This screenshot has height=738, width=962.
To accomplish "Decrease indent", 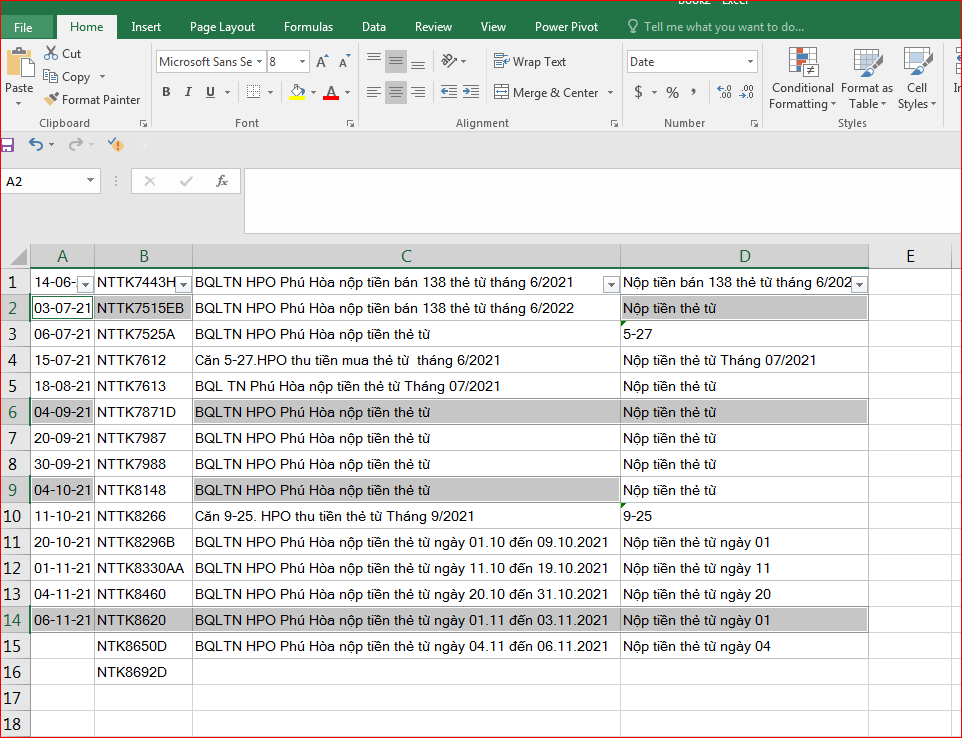I will (448, 92).
